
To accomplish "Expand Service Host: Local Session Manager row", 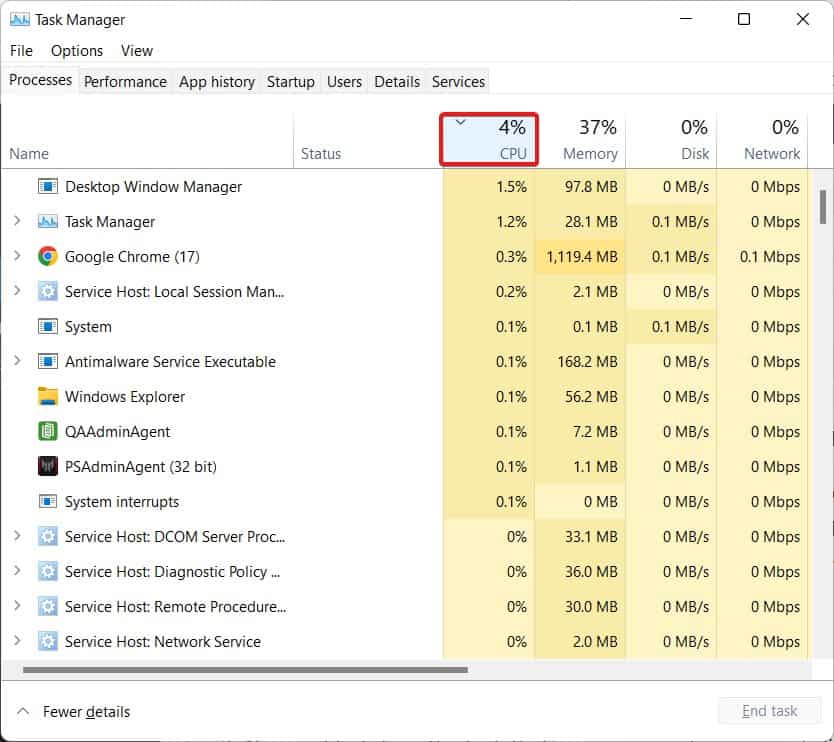I will 17,291.
